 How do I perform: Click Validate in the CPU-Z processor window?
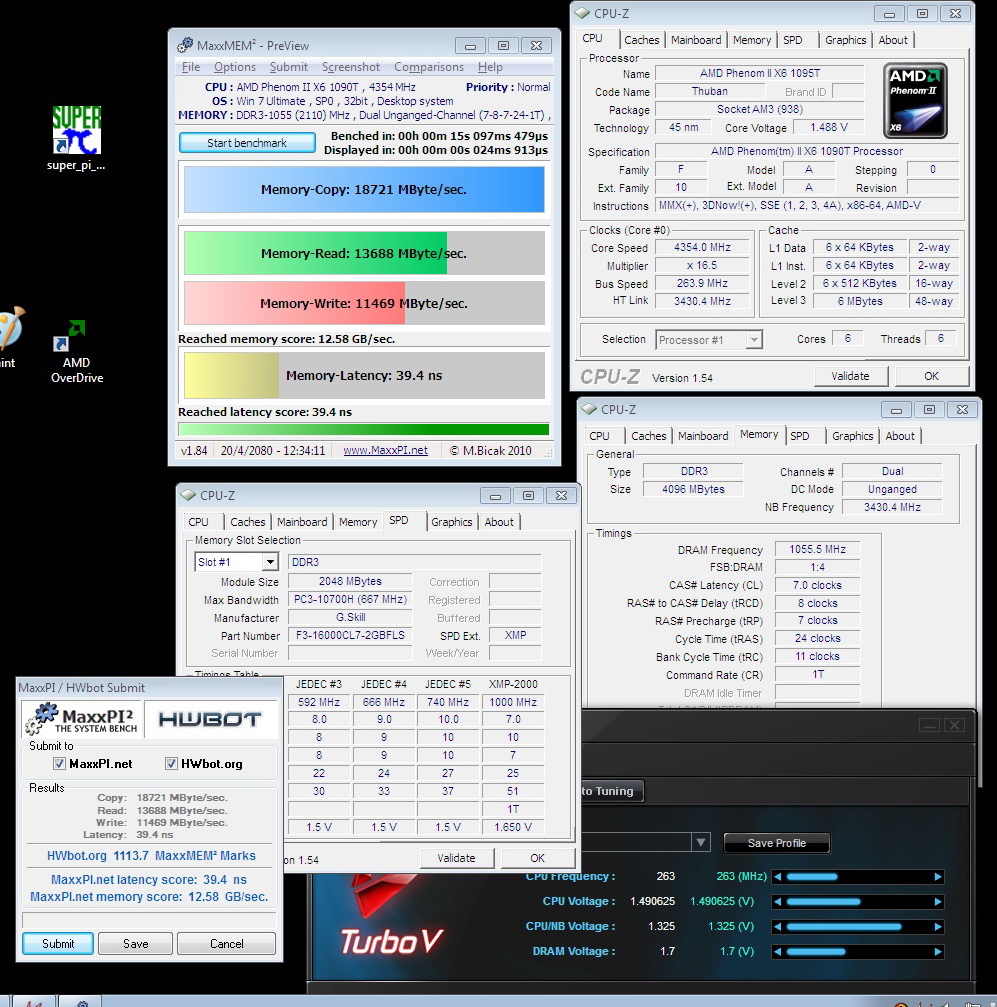click(850, 376)
